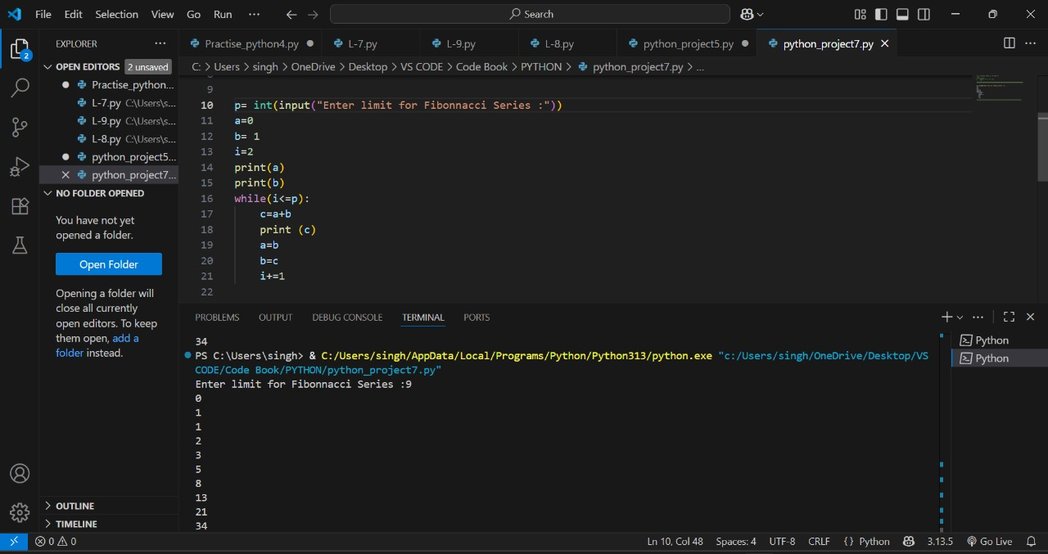This screenshot has width=1048, height=554.
Task: Toggle the bottom Panel visibility
Action: pyautogui.click(x=902, y=14)
